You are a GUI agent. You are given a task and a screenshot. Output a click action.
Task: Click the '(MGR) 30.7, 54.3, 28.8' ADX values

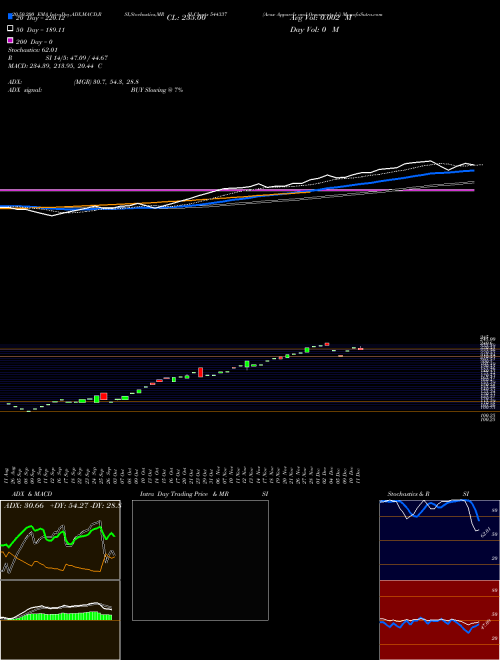tap(106, 82)
